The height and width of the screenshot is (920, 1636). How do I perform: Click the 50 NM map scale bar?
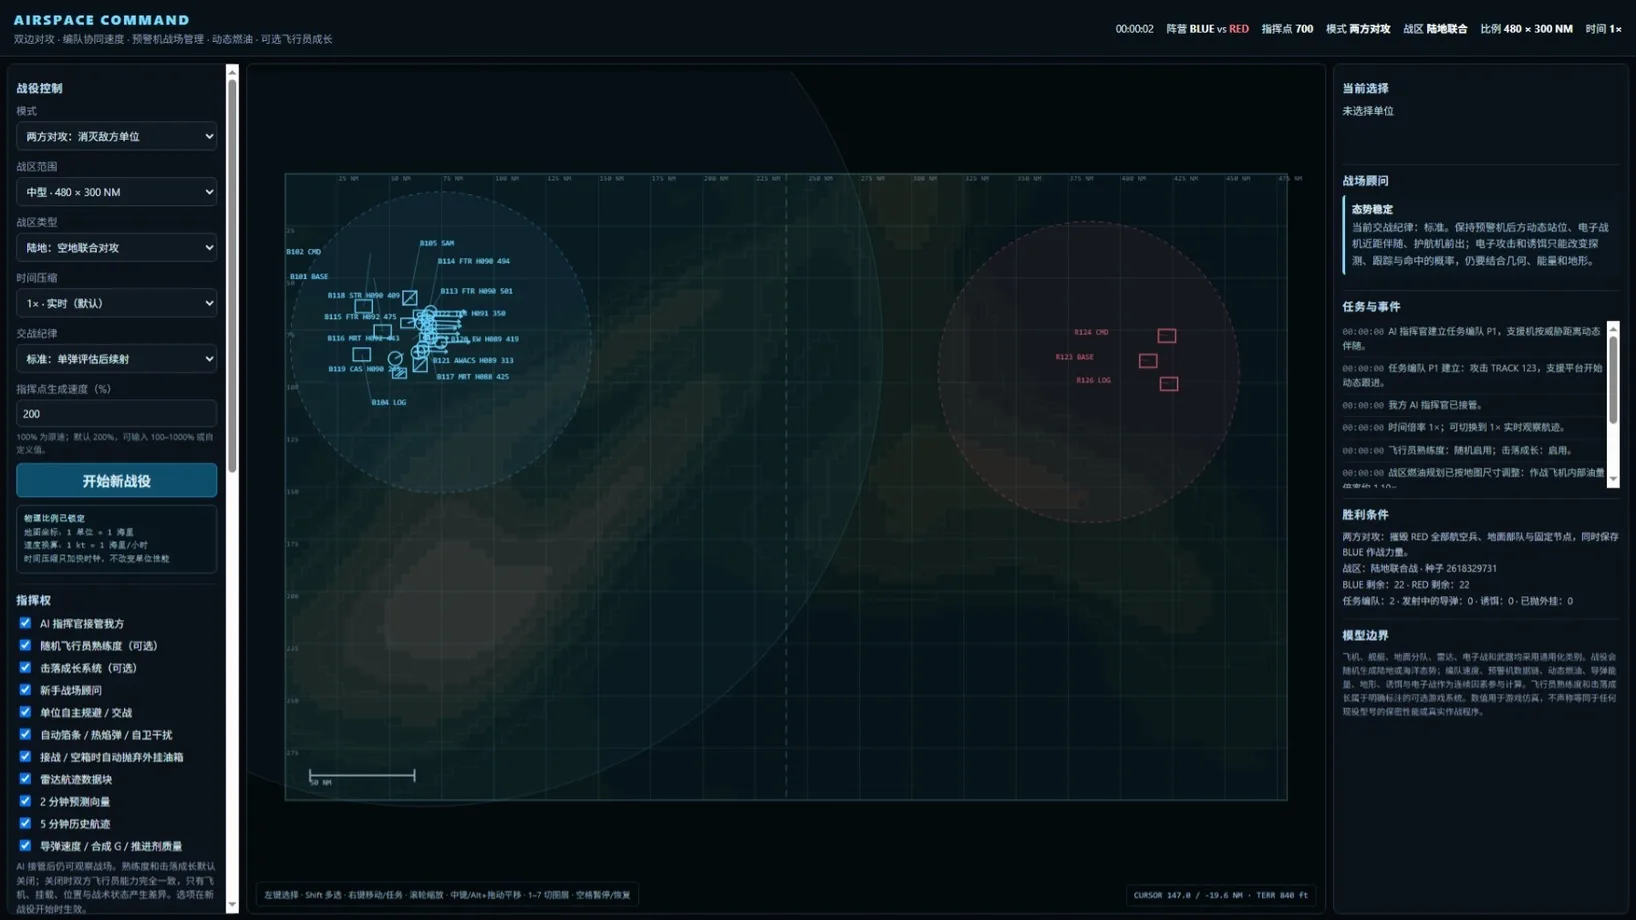362,775
